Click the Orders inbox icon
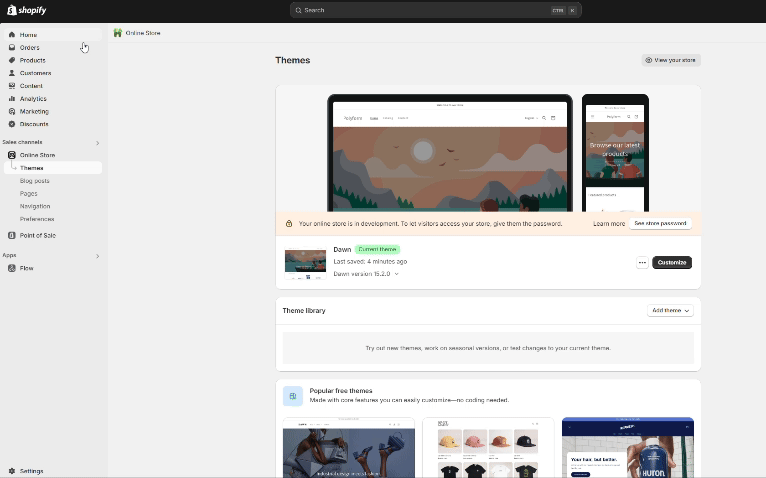The width and height of the screenshot is (766, 478). 12,47
